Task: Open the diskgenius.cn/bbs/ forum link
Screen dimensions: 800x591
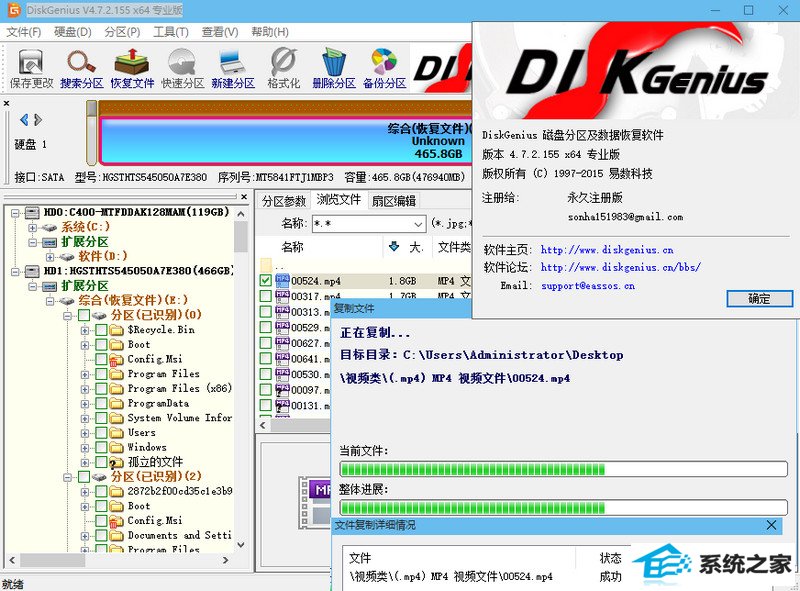Action: coord(621,267)
